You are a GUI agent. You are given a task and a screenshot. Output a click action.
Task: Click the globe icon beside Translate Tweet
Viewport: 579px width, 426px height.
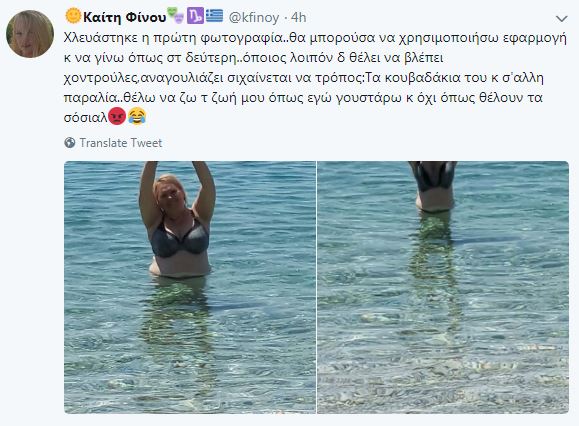(69, 142)
